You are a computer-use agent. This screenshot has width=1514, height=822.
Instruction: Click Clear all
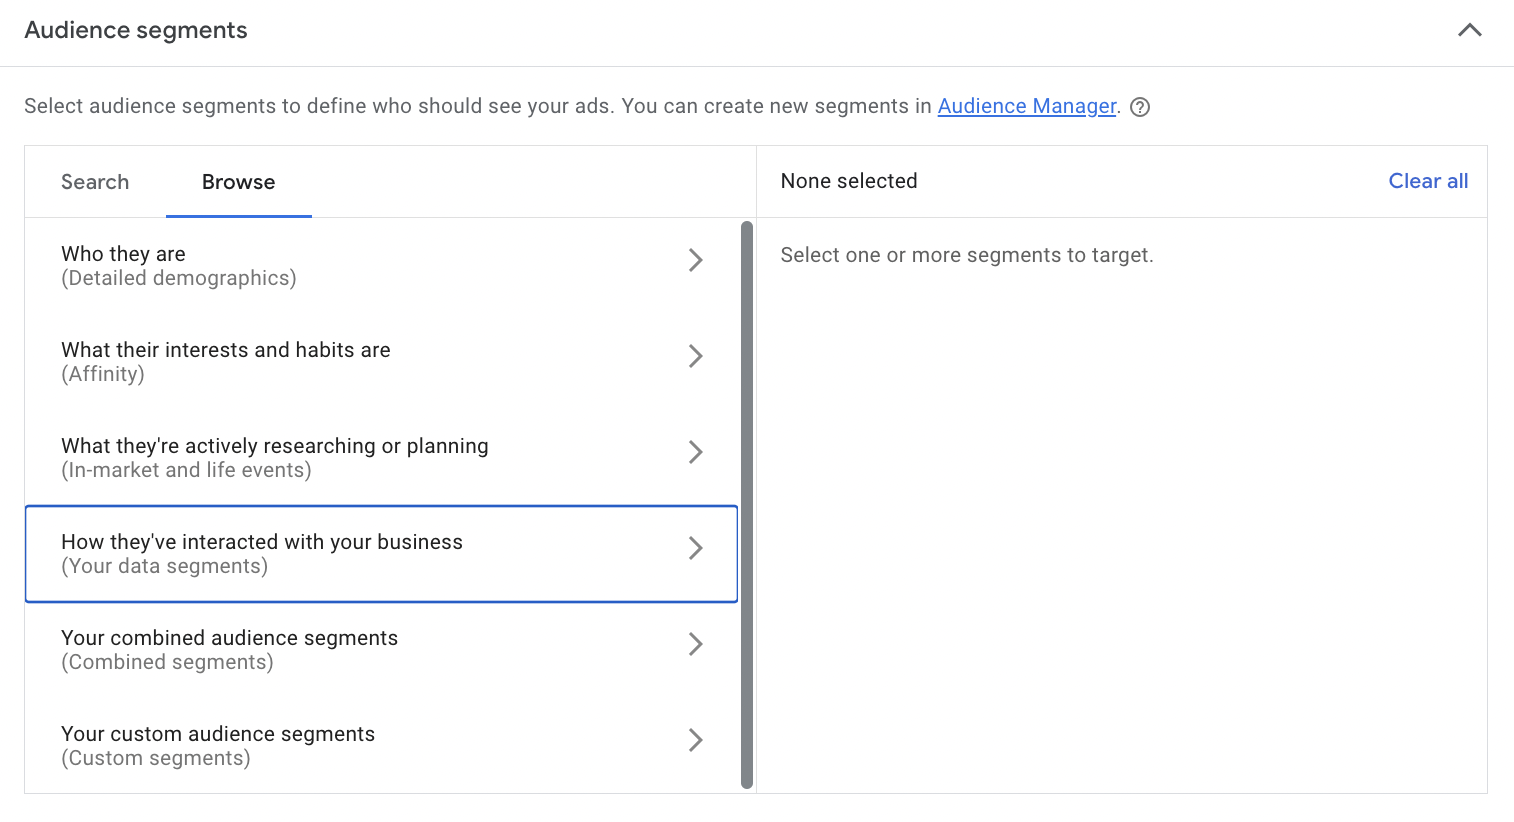click(1428, 181)
